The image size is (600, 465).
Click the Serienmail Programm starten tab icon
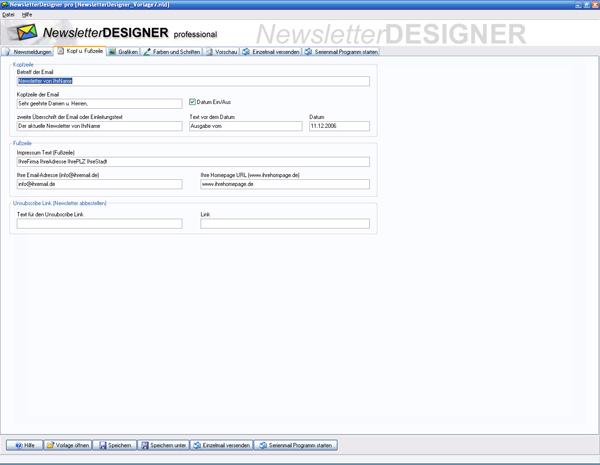(309, 51)
